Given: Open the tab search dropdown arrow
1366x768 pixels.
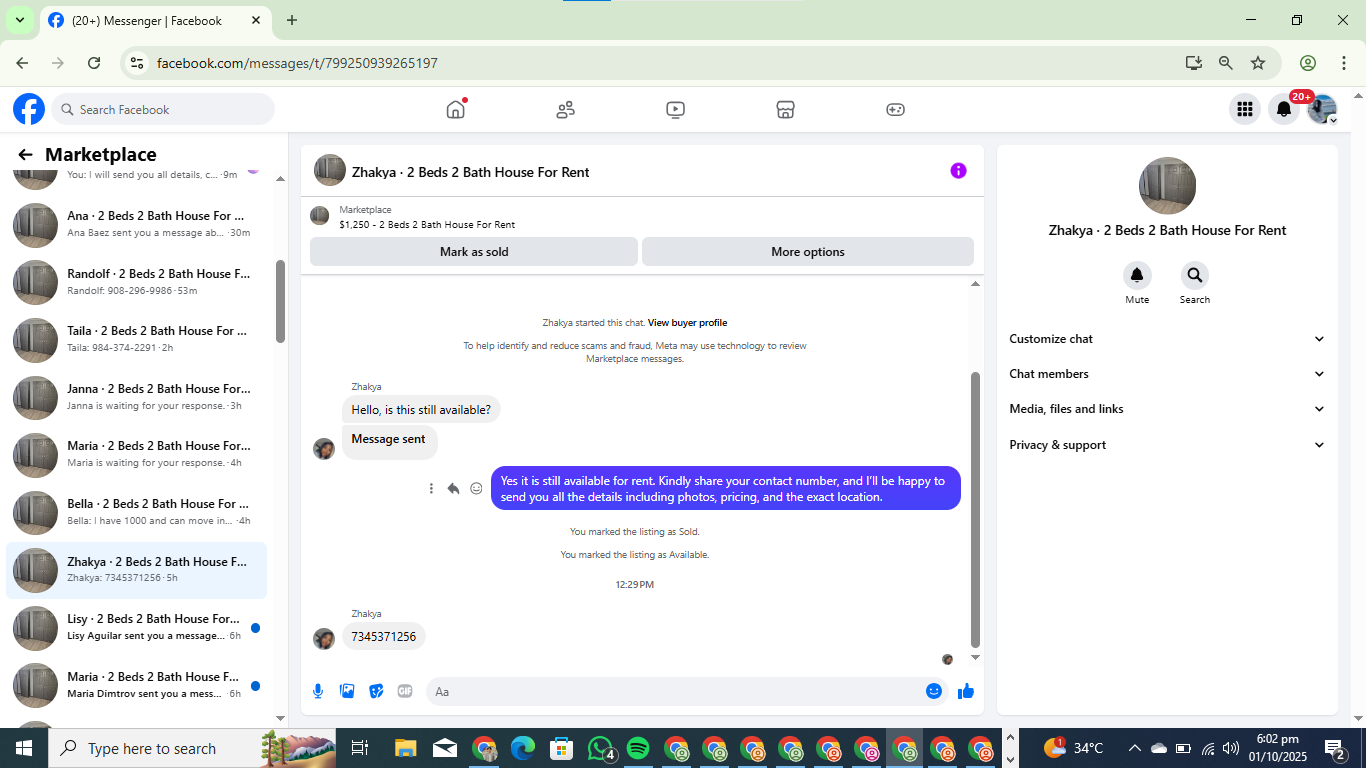Looking at the screenshot, I should click(x=19, y=20).
